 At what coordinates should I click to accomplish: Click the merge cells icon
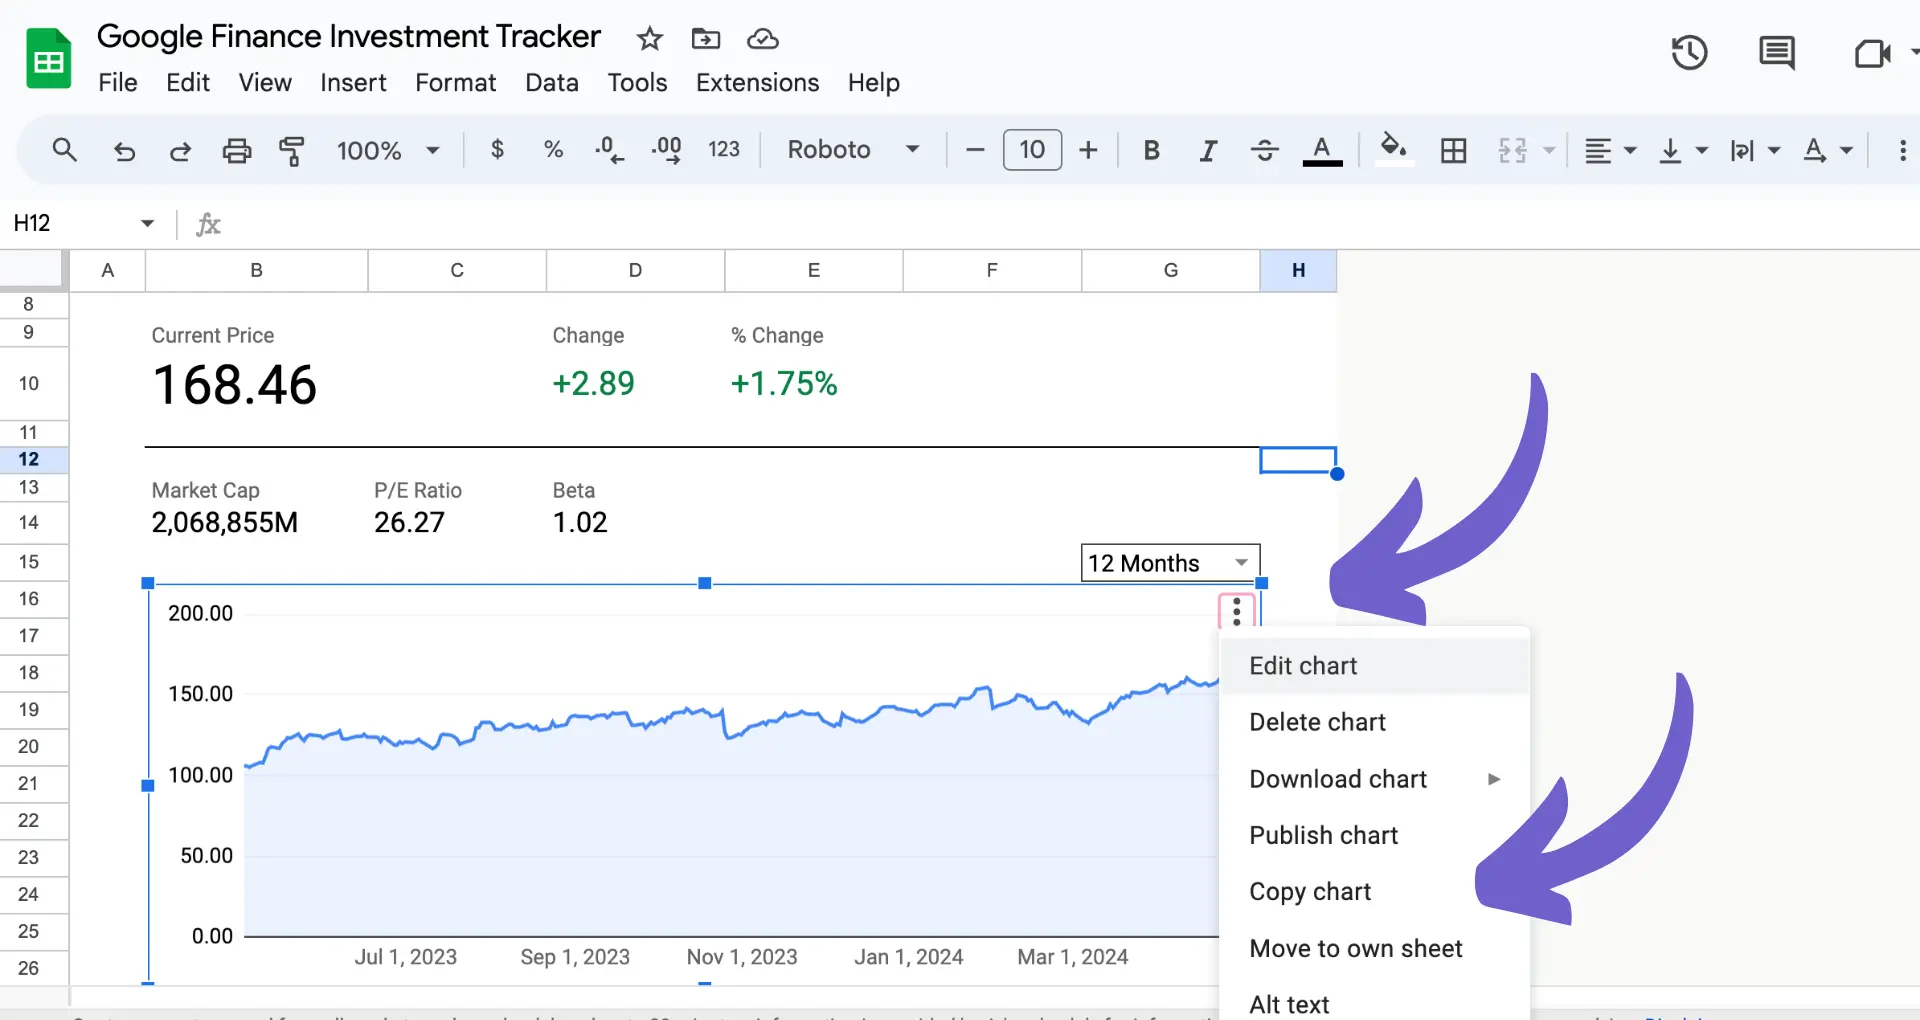coord(1512,151)
